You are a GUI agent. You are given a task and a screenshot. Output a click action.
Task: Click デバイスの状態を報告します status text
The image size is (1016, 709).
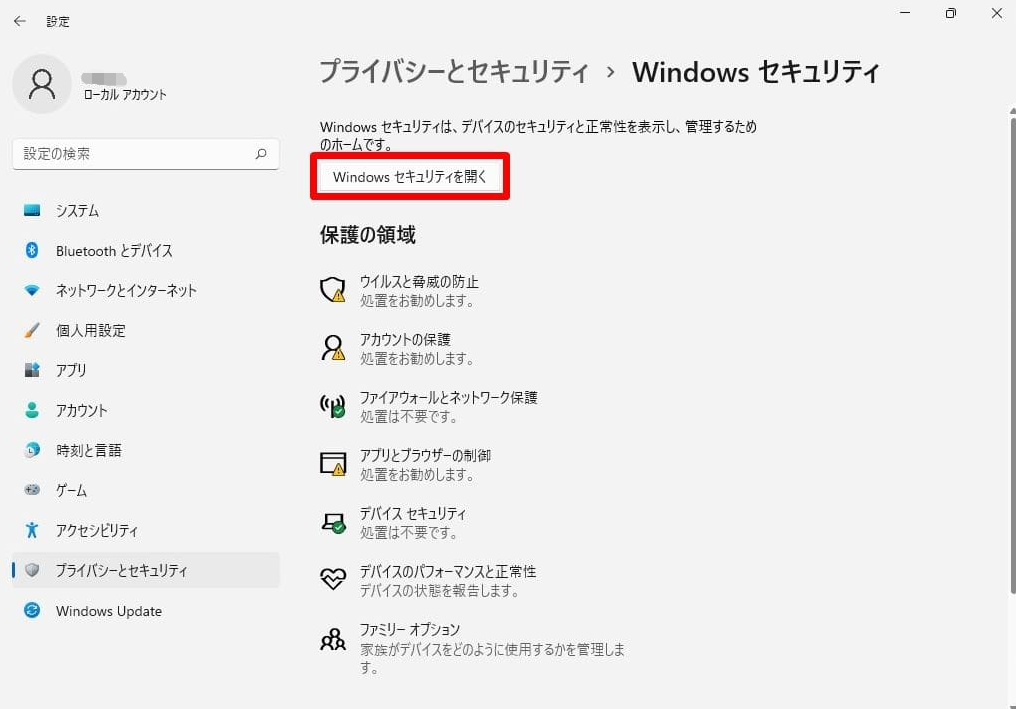click(439, 591)
